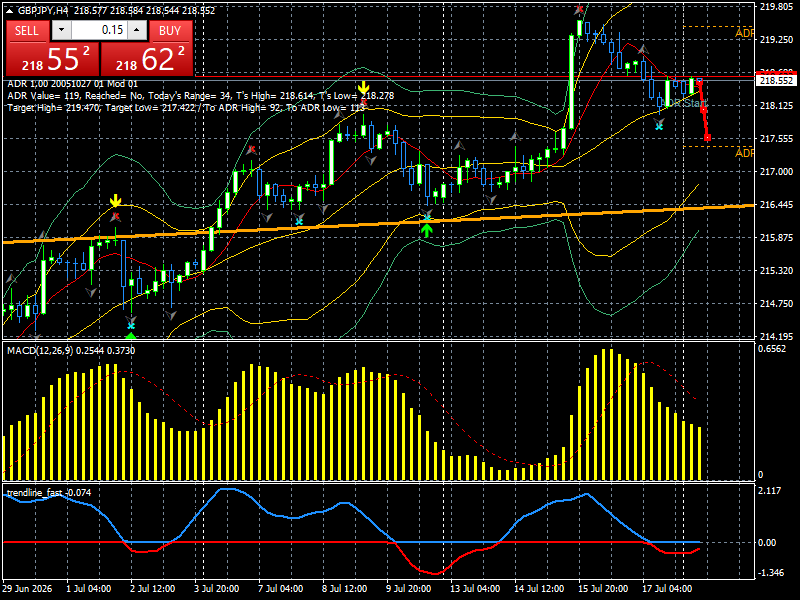Click the cyan cross marker near 7 Jul
Screen dimensions: 800x600
click(x=299, y=221)
